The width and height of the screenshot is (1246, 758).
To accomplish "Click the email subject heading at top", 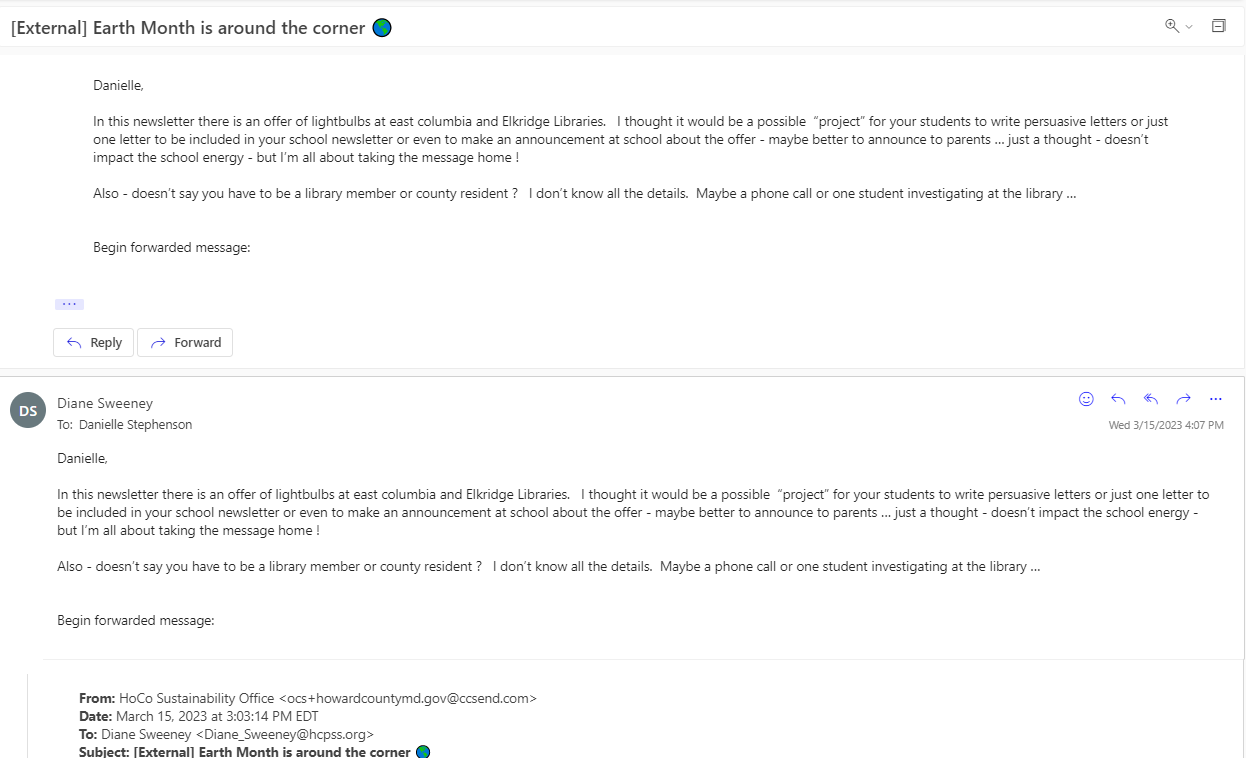I will [201, 28].
